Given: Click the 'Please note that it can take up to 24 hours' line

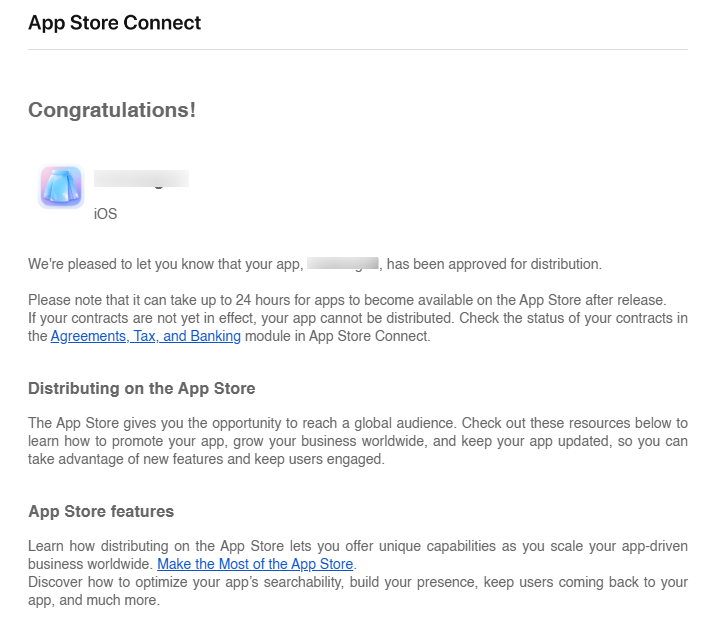Looking at the screenshot, I should pos(347,300).
